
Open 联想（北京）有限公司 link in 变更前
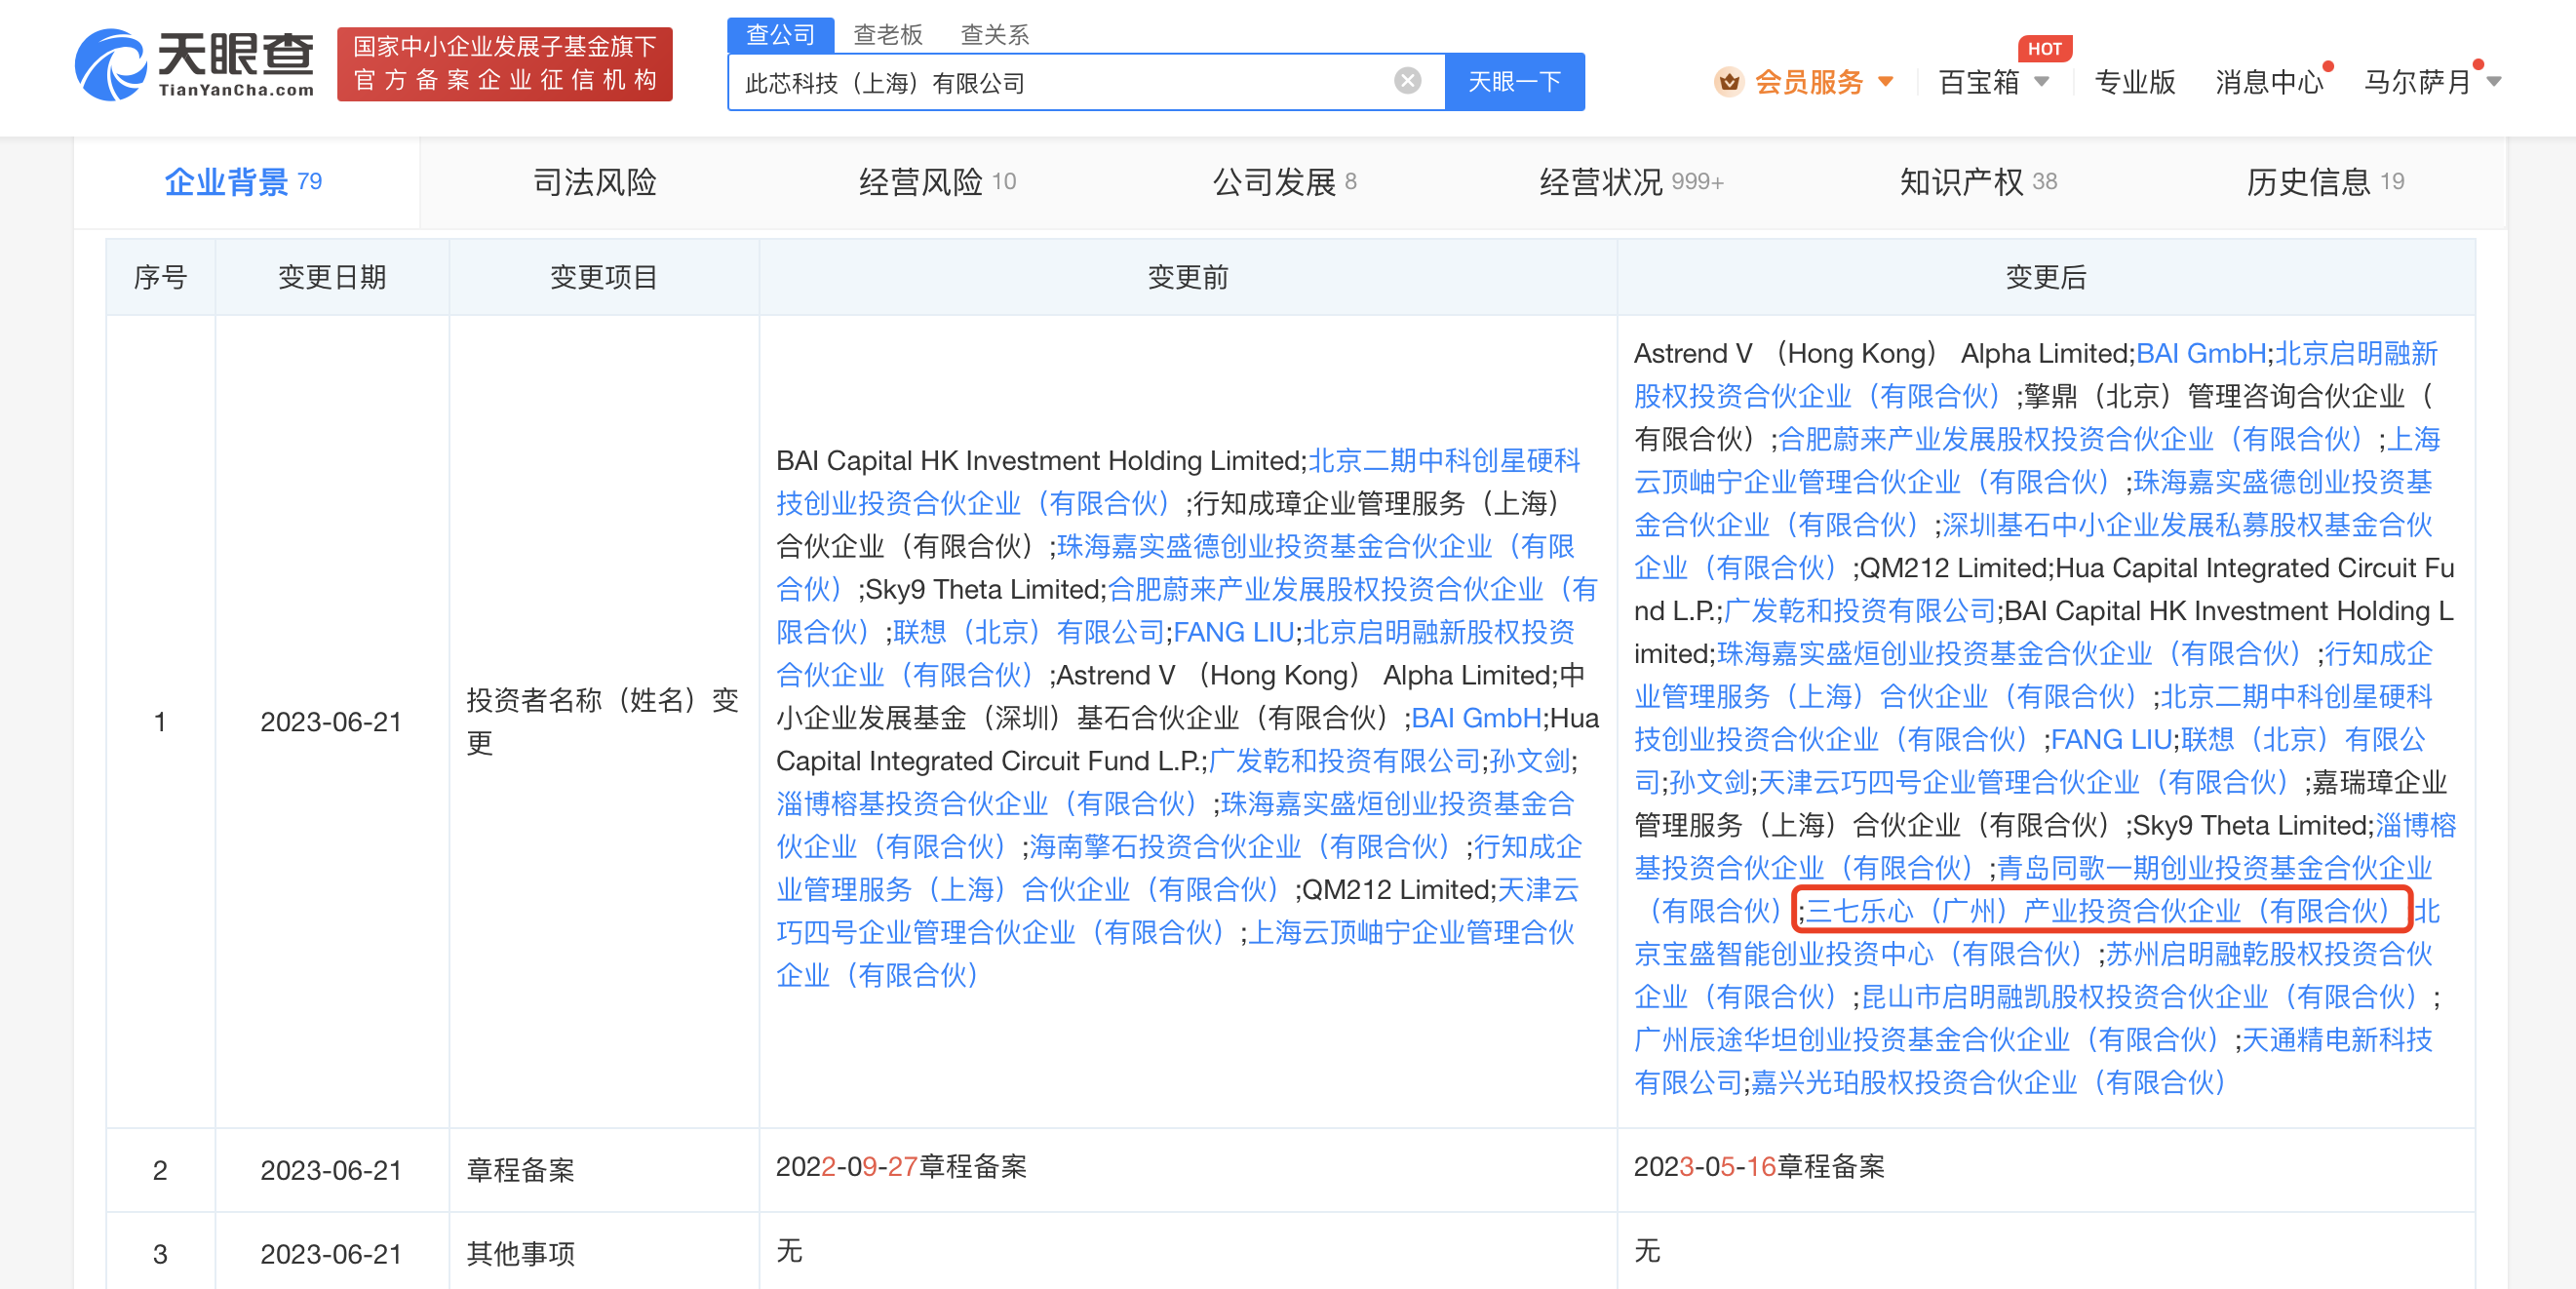point(1029,632)
